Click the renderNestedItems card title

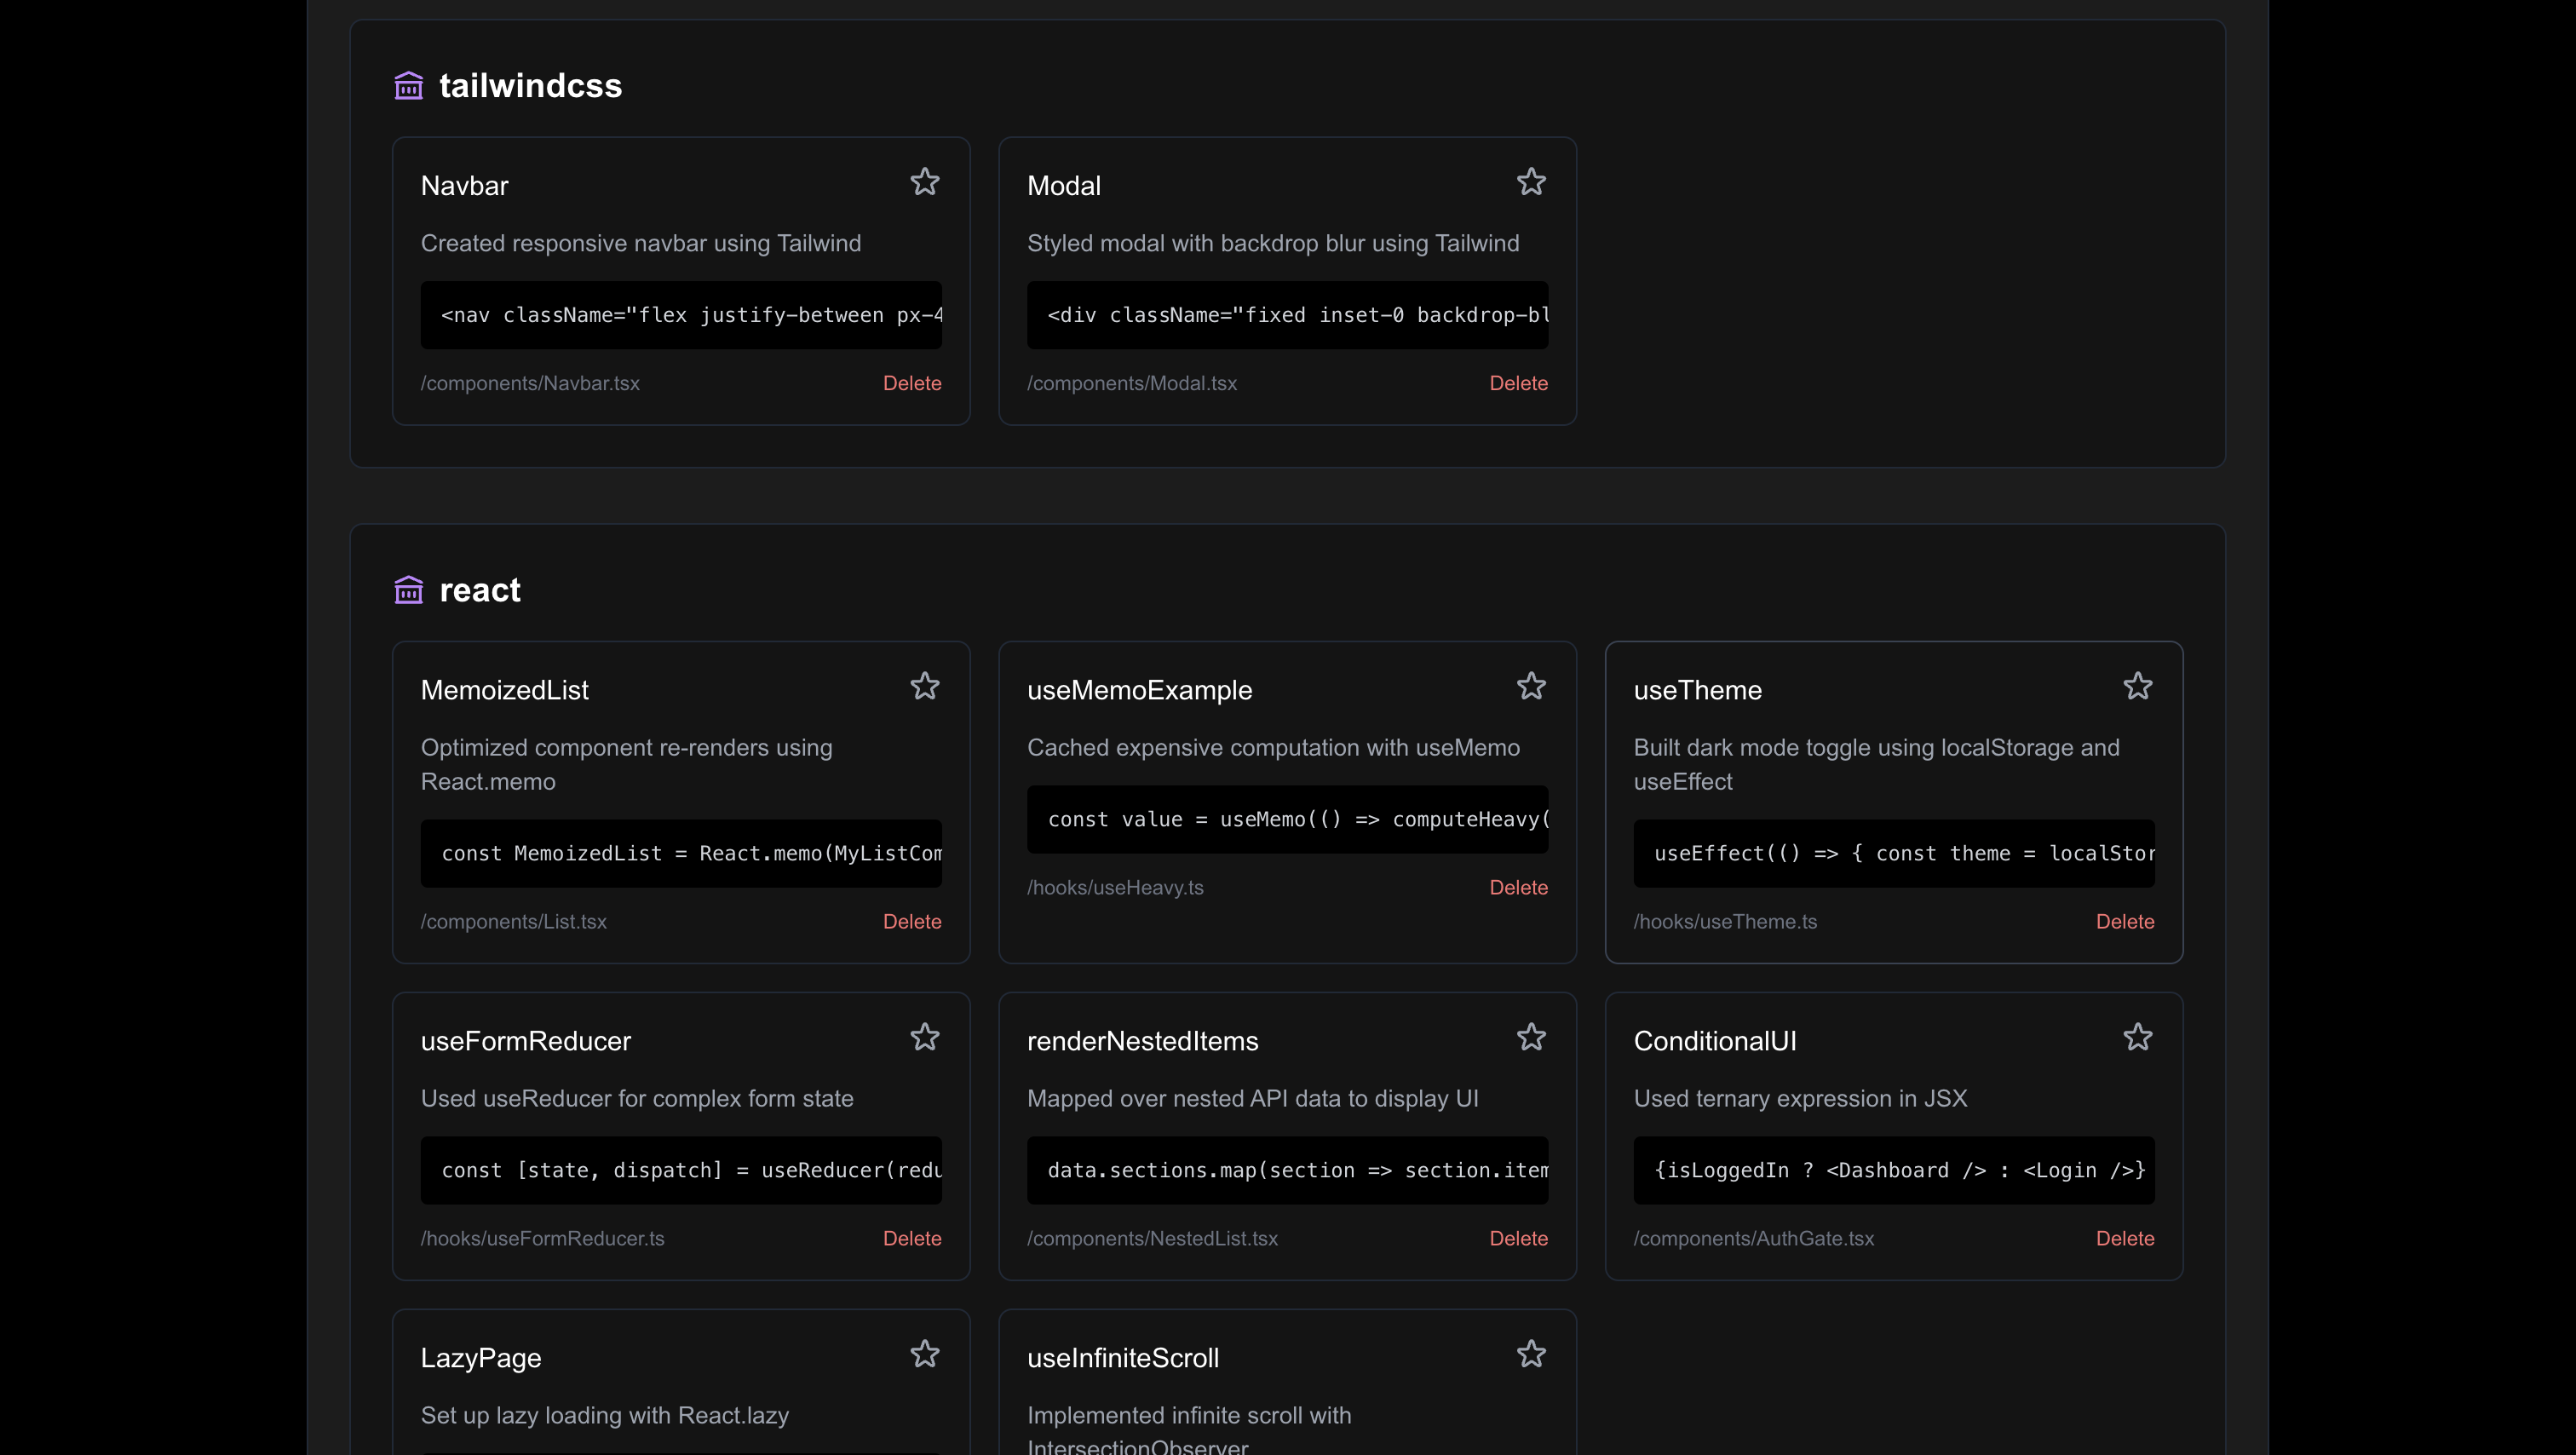(x=1142, y=1041)
